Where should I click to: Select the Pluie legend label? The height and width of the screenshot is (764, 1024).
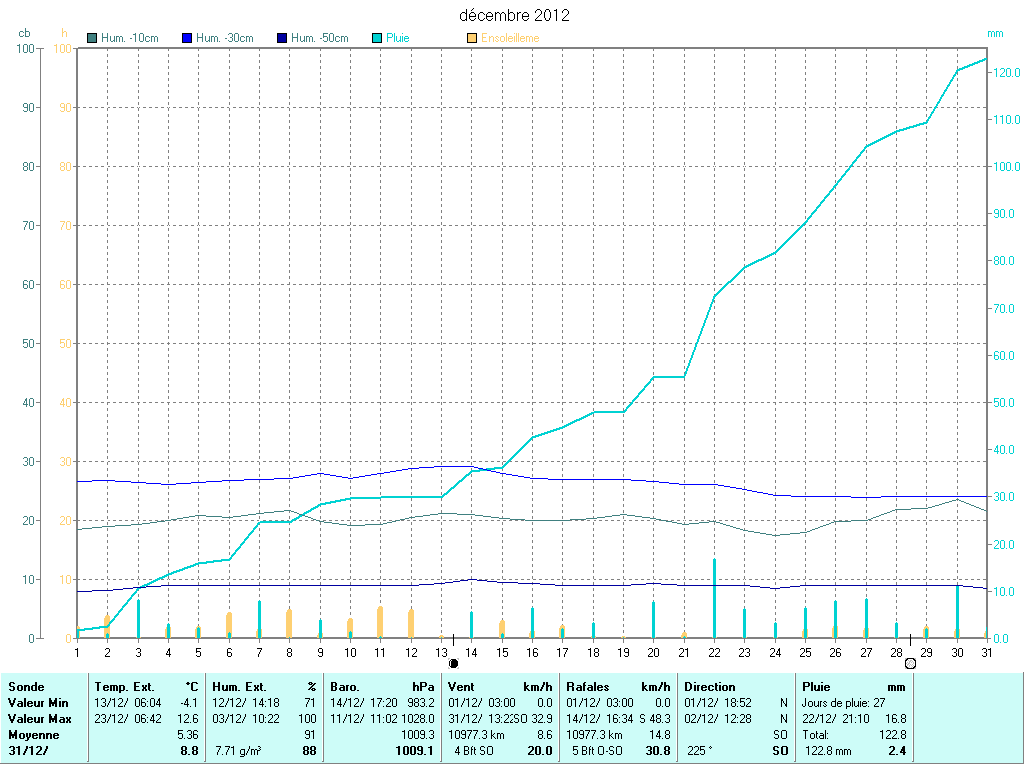point(398,38)
